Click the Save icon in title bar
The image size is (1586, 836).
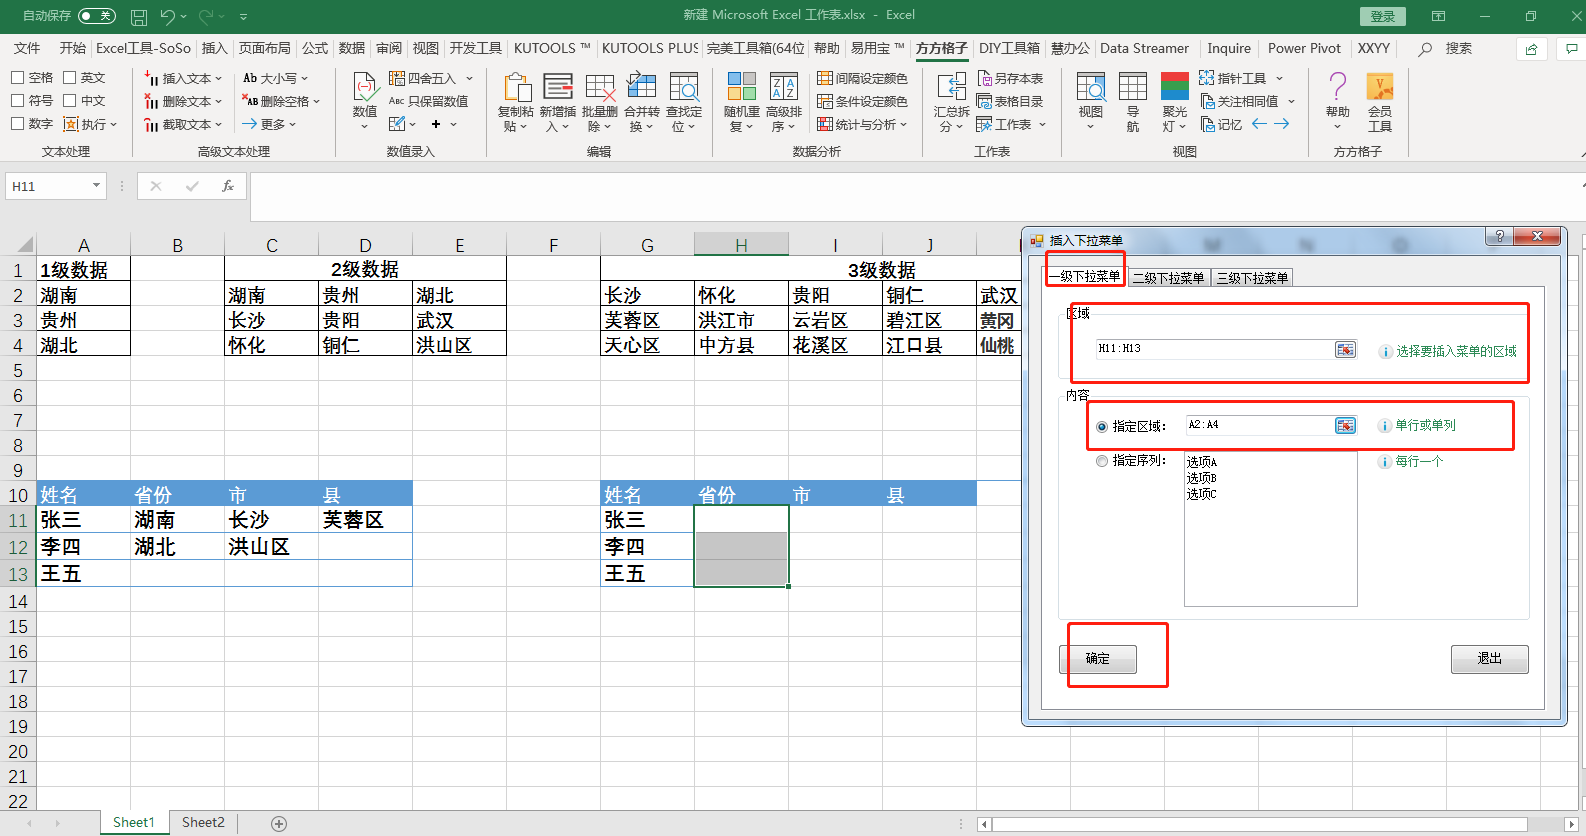click(x=139, y=17)
